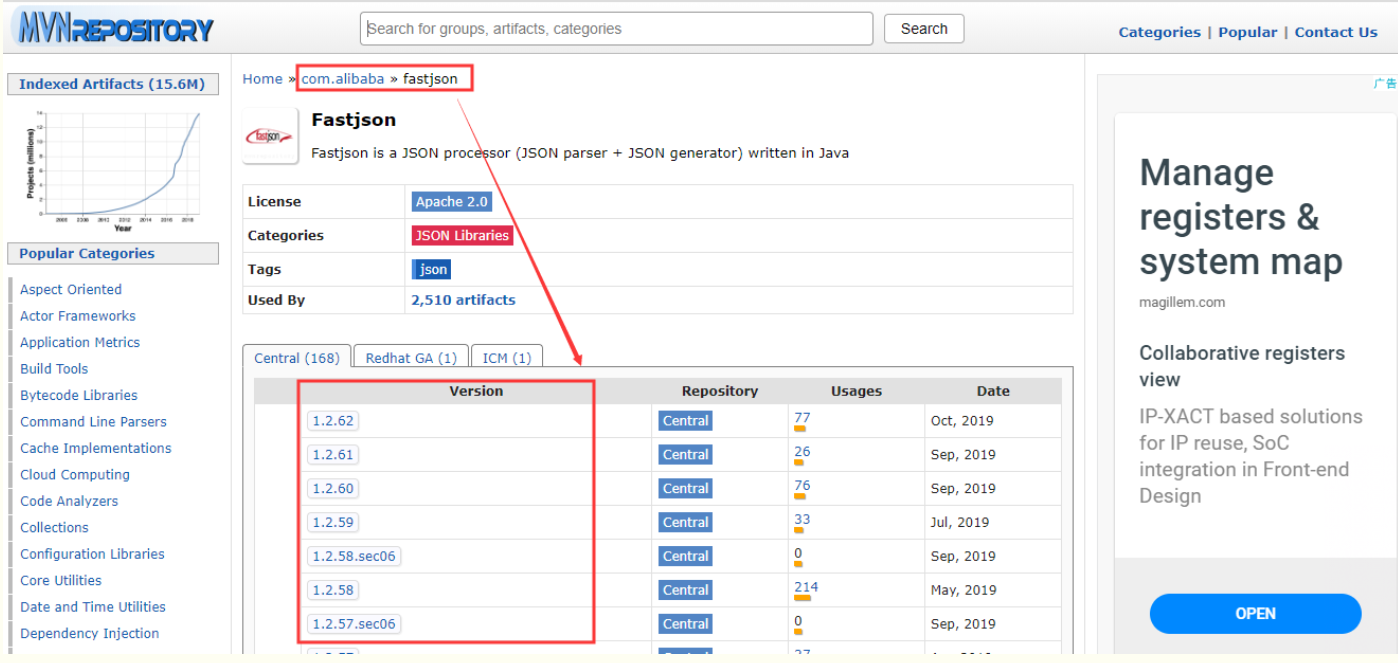Open Cloud Computing category

[75, 475]
